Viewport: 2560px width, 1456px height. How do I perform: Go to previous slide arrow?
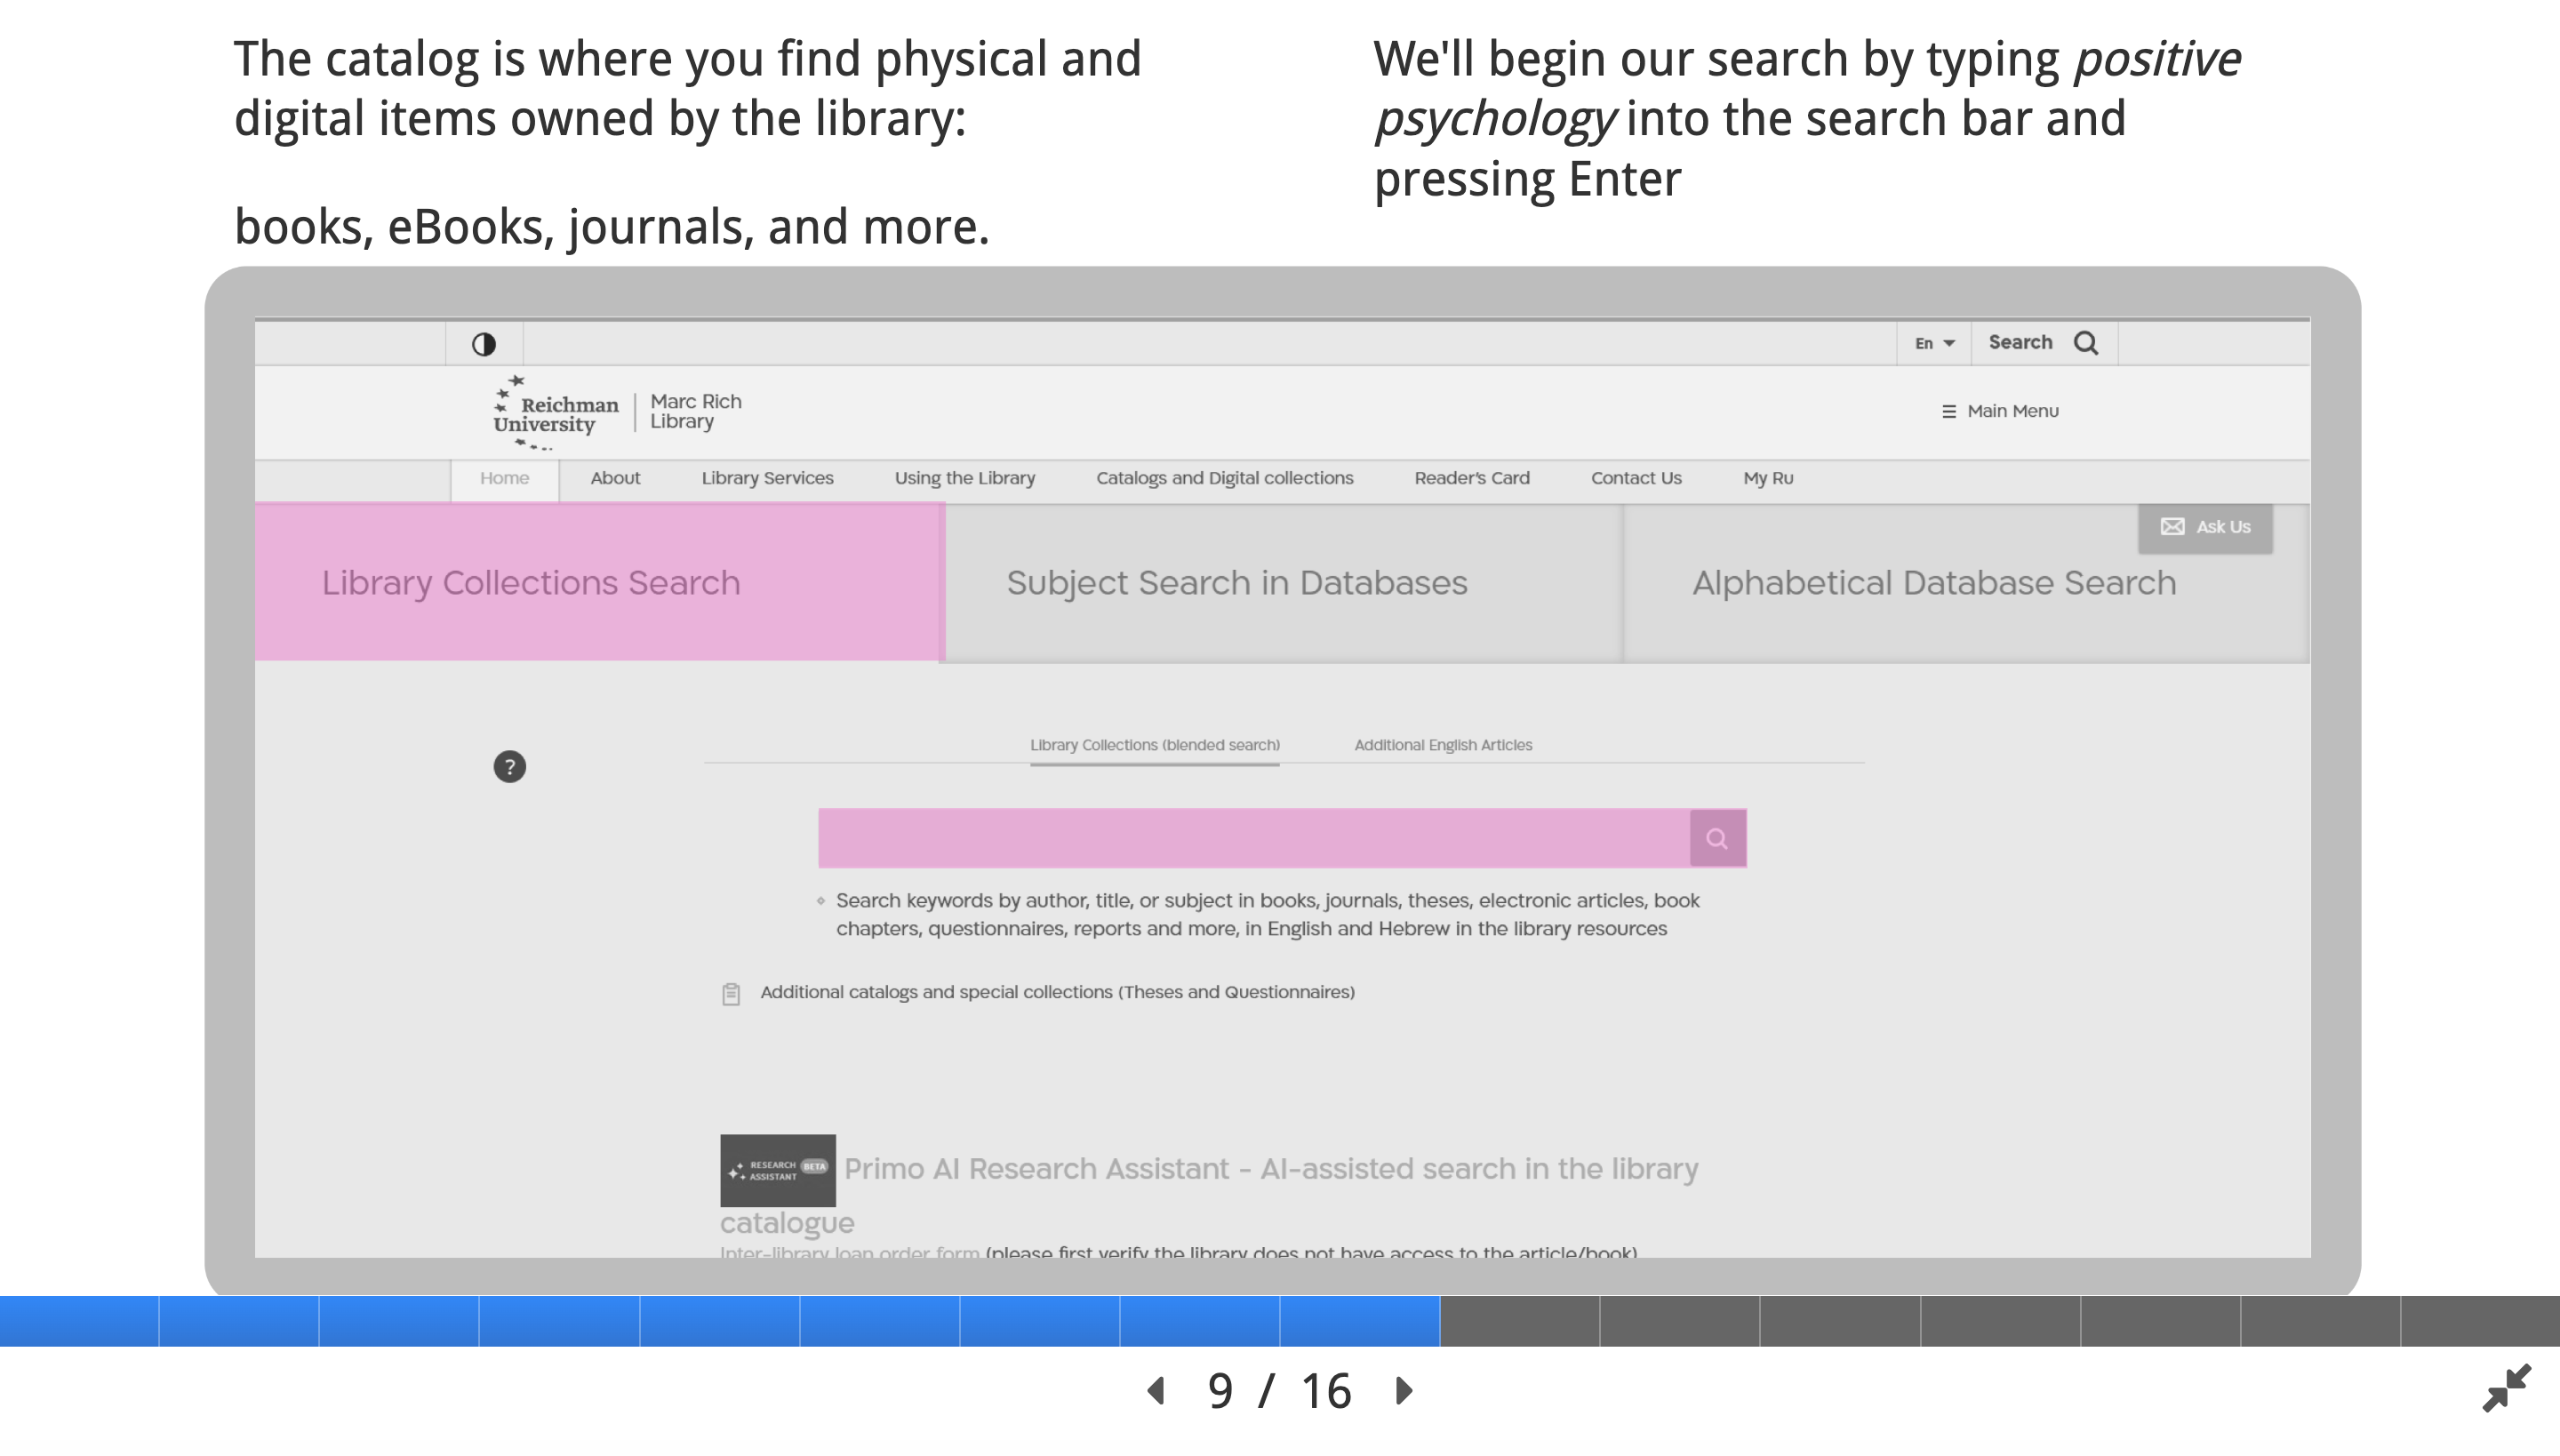coord(1157,1390)
